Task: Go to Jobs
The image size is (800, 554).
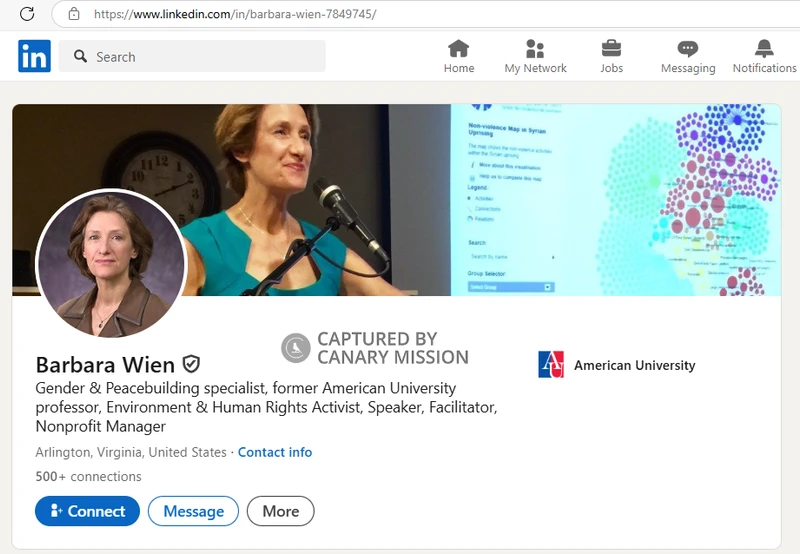Action: (x=611, y=57)
